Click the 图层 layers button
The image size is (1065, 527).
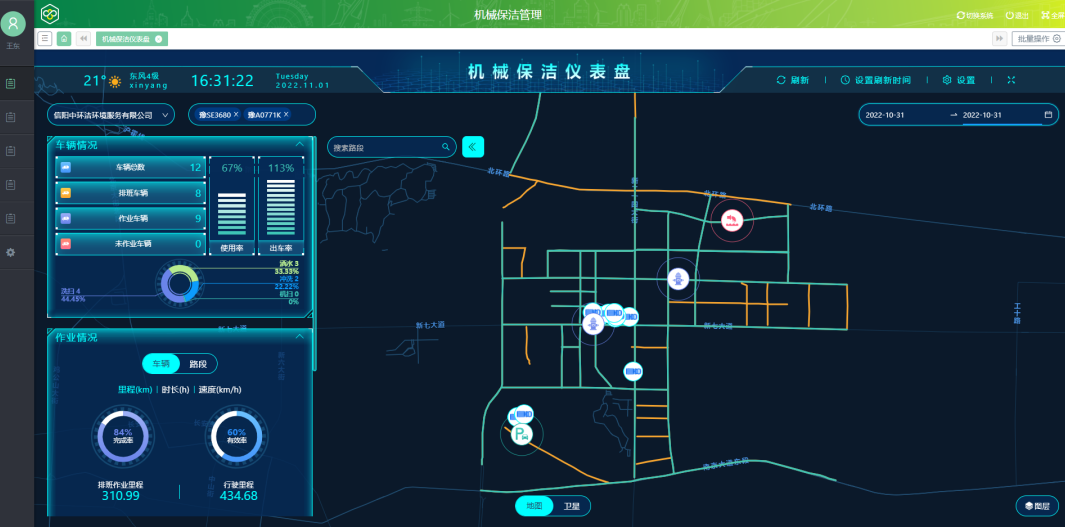pos(1036,506)
